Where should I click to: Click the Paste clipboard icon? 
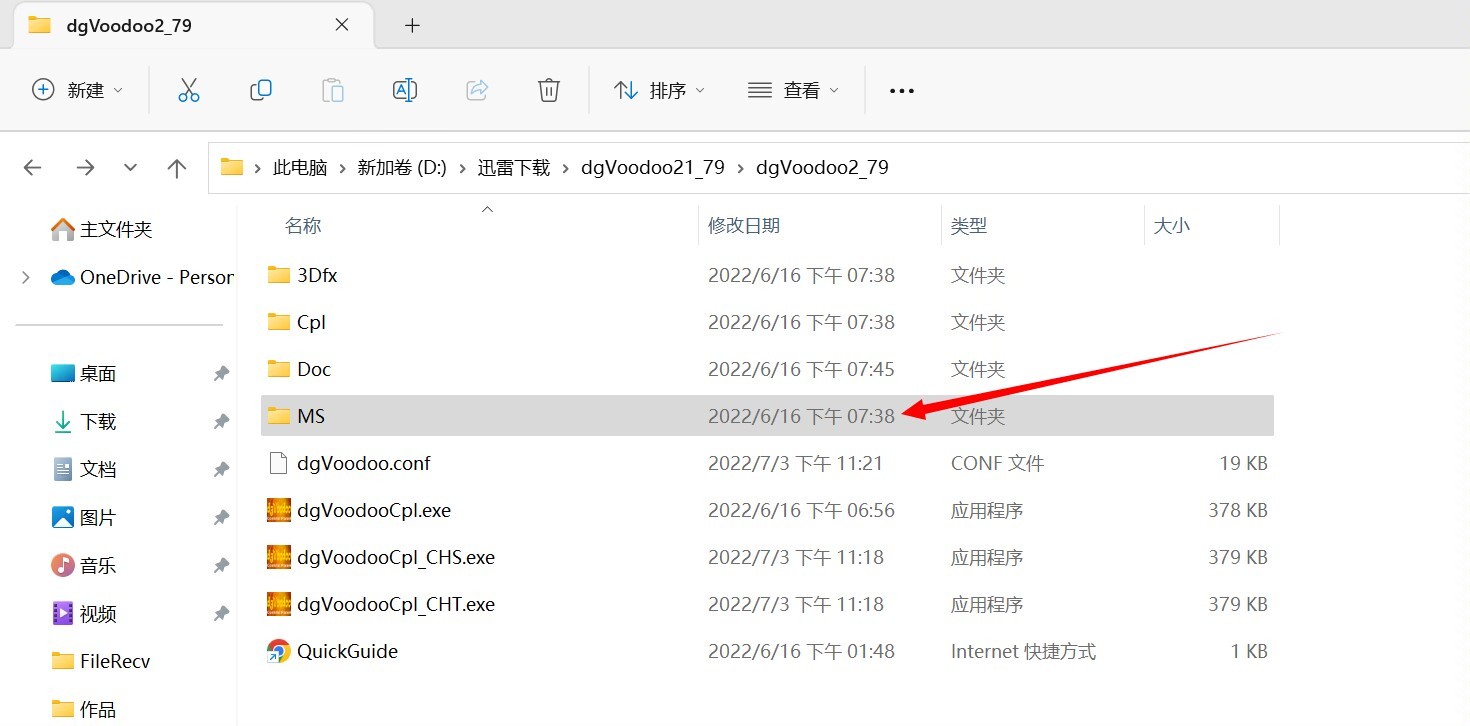pyautogui.click(x=333, y=90)
